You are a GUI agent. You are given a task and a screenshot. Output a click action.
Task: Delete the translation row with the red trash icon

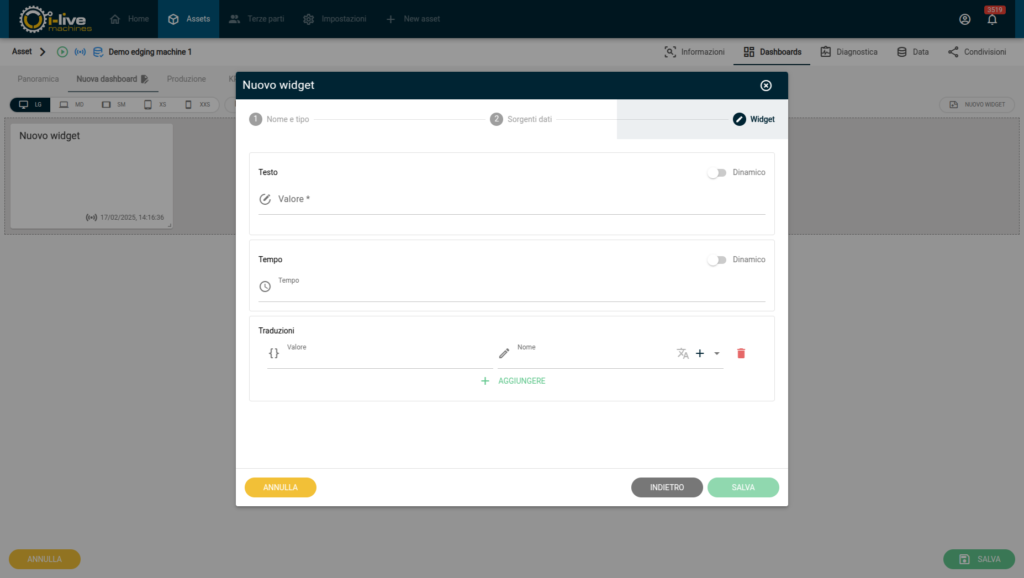[741, 353]
